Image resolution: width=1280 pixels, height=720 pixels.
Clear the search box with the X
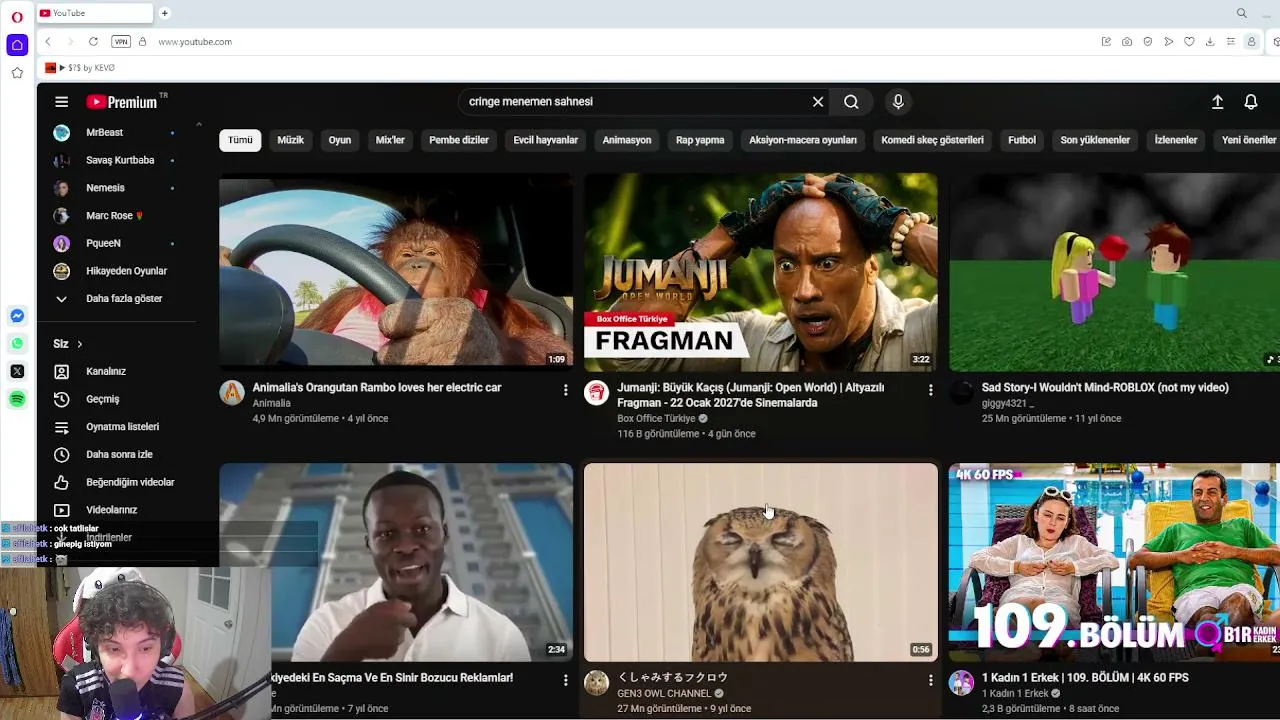[x=818, y=102]
